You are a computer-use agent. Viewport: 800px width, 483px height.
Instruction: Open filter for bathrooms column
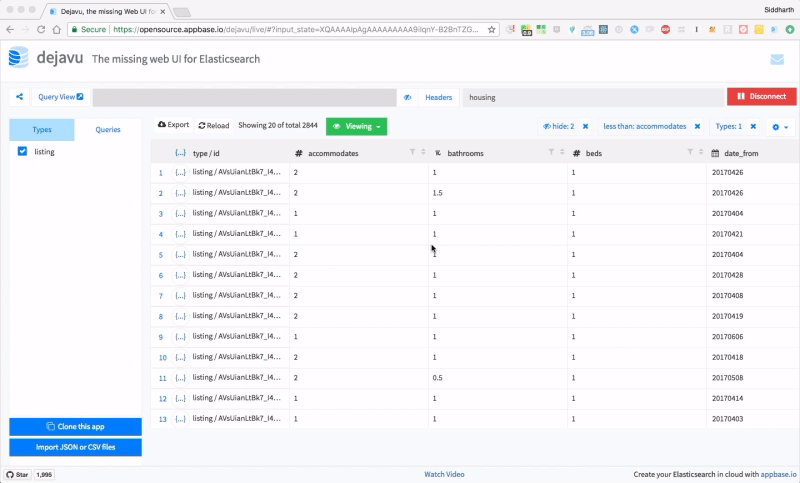coord(551,152)
